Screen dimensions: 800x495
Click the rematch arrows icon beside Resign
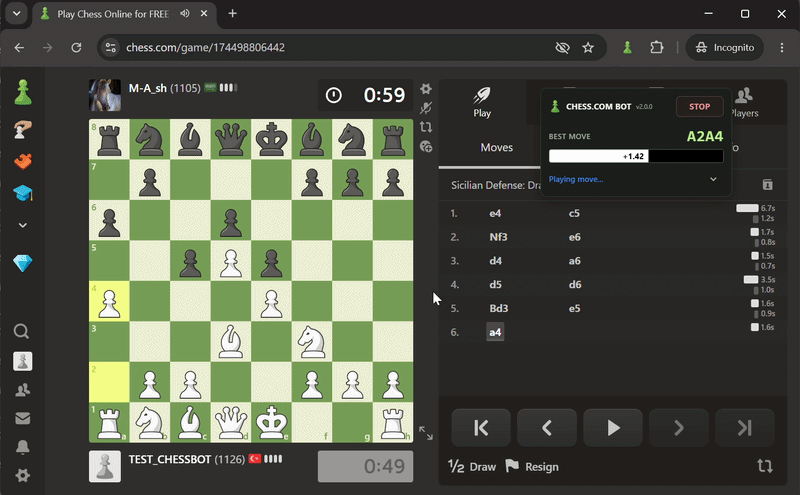[x=764, y=466]
